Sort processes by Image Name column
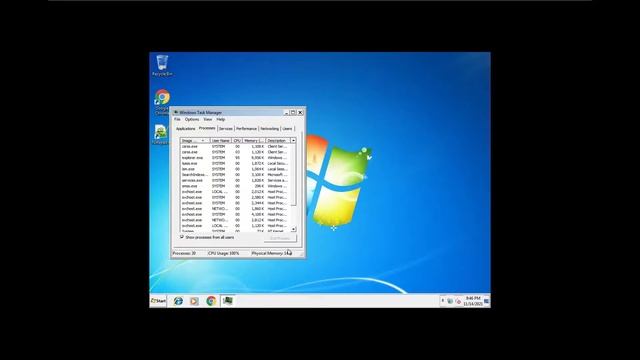This screenshot has height=360, width=640. [x=195, y=140]
